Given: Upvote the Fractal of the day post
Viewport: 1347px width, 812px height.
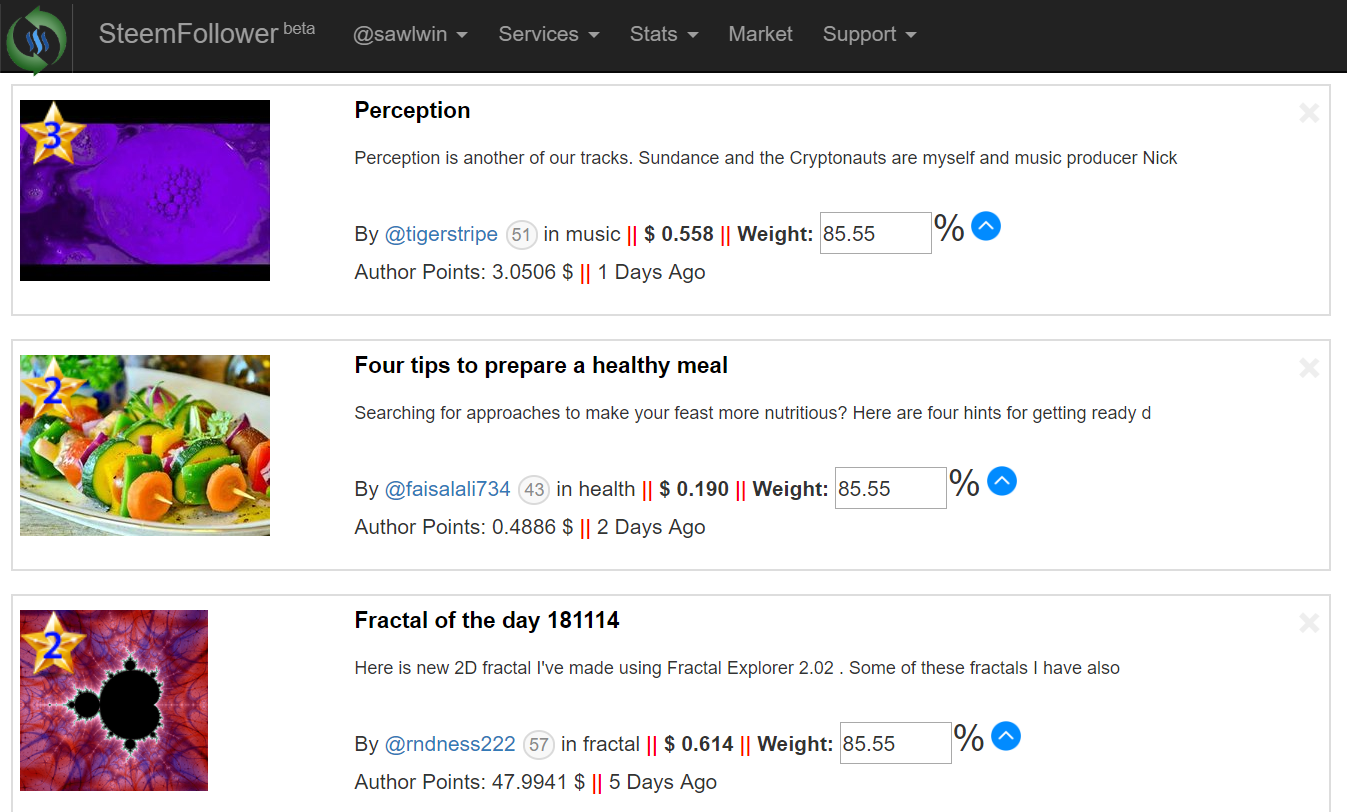Looking at the screenshot, I should 1005,737.
